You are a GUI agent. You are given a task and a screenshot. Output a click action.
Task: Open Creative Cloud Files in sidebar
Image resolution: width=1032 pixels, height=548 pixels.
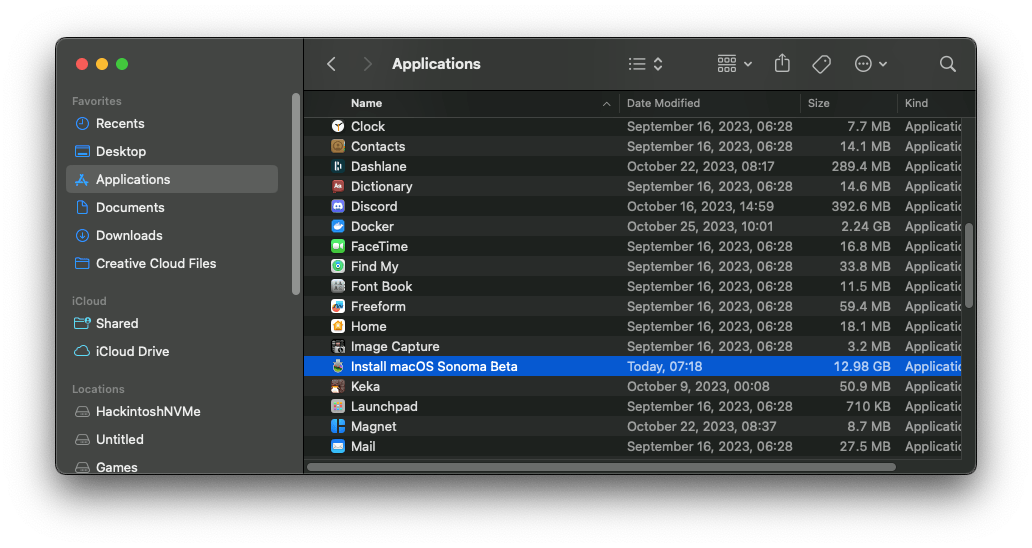172,263
